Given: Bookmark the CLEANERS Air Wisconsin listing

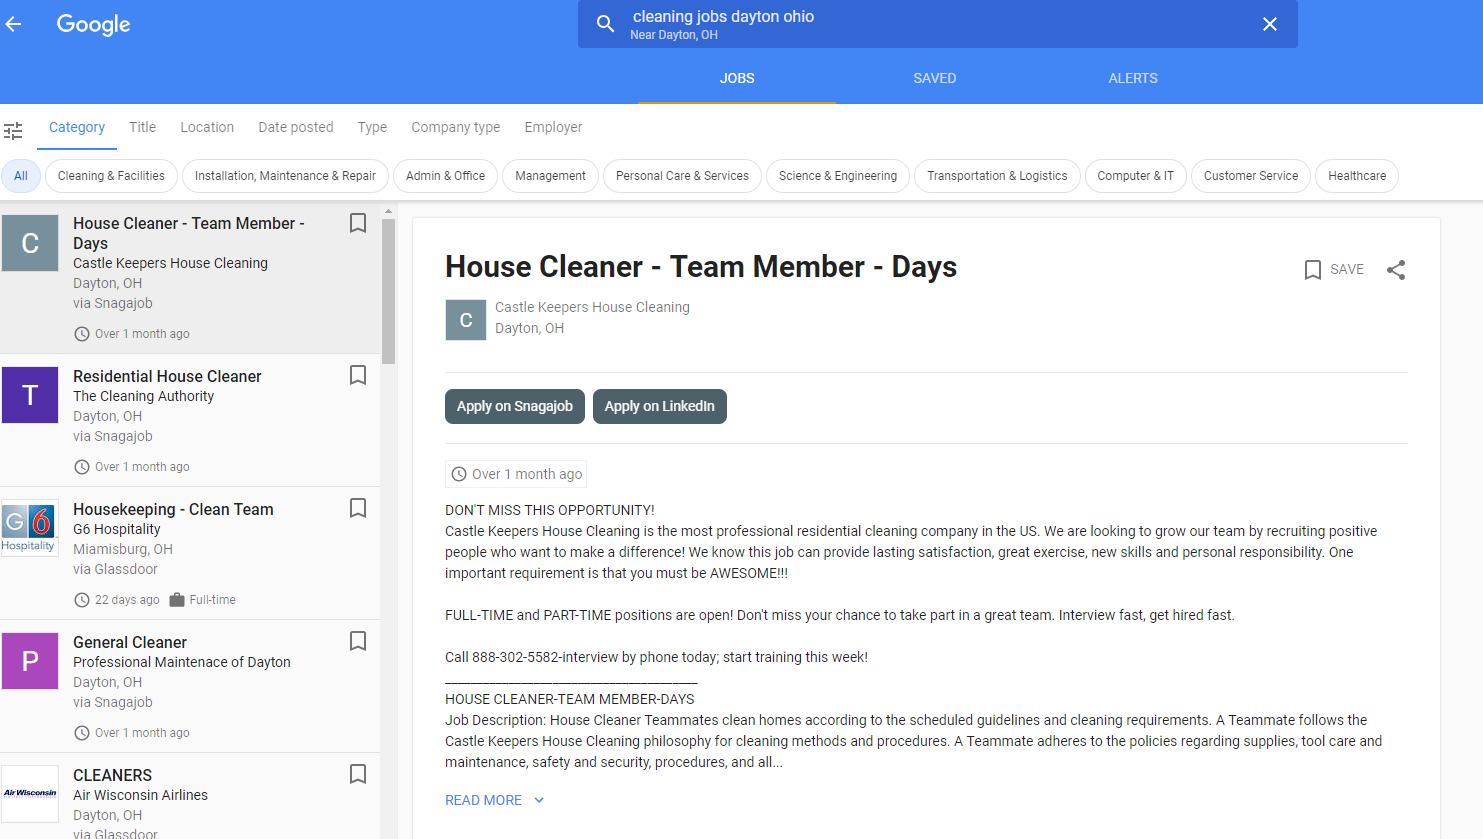Looking at the screenshot, I should (x=357, y=774).
